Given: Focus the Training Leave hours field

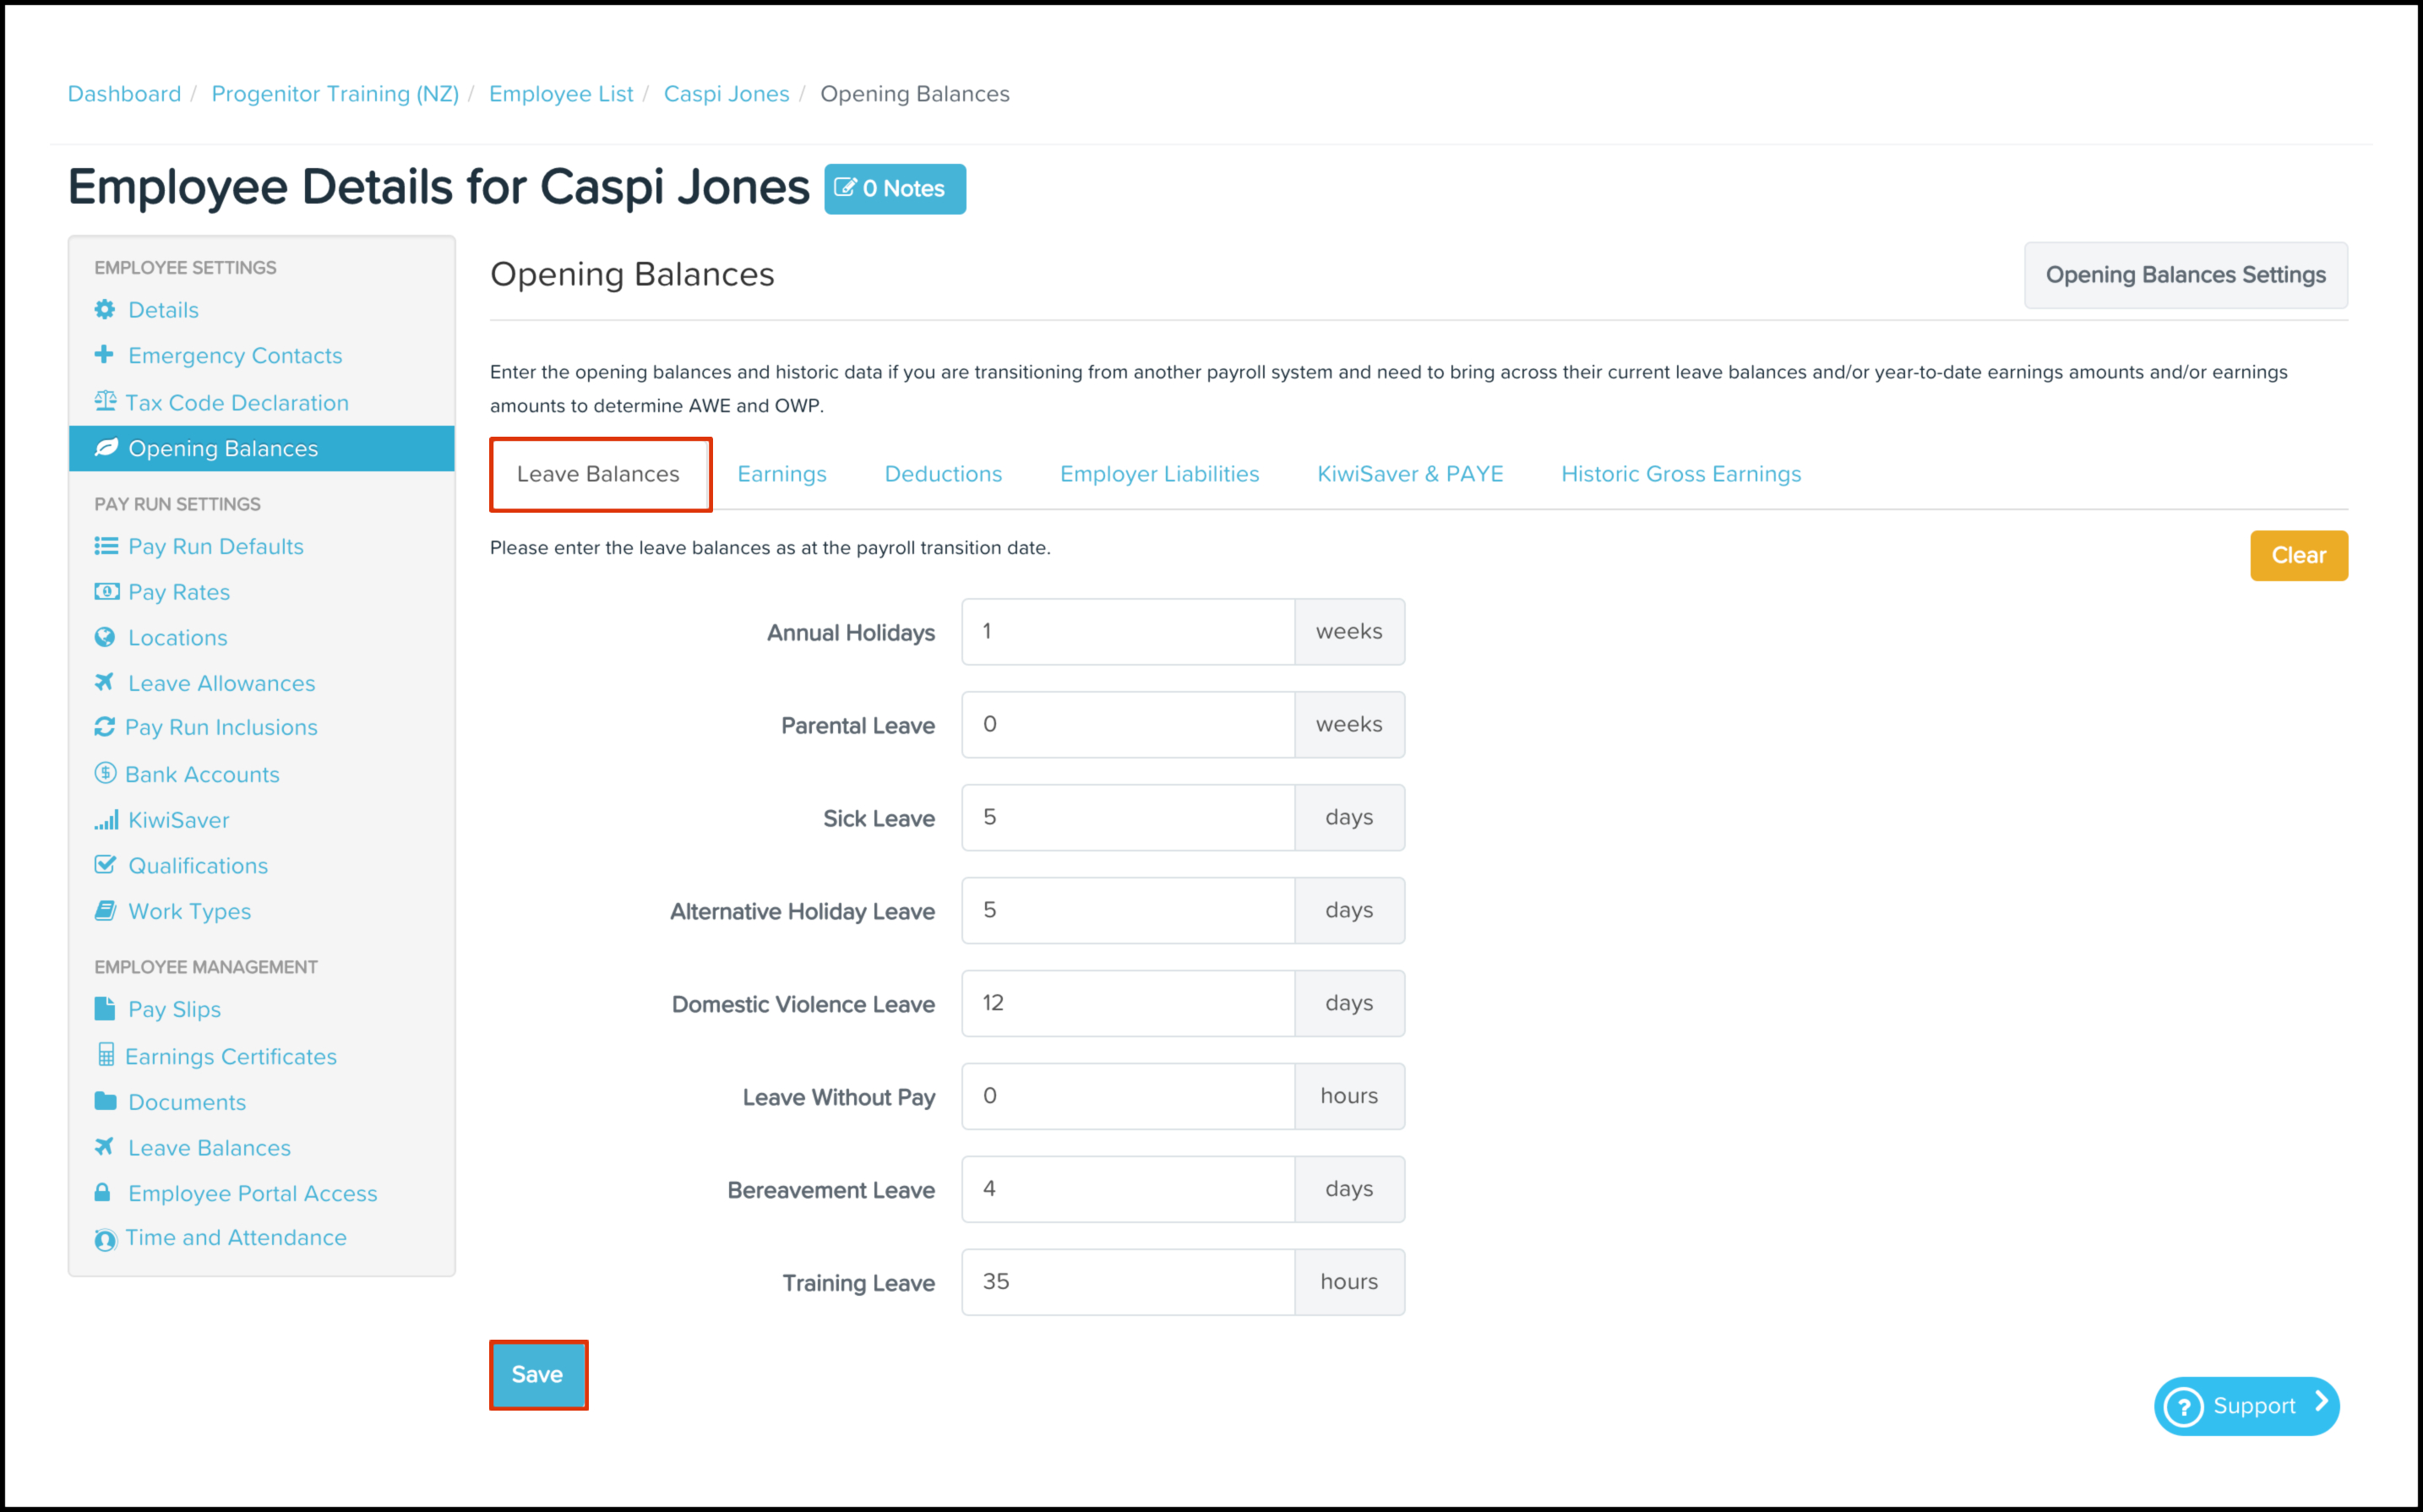Looking at the screenshot, I should point(1127,1282).
